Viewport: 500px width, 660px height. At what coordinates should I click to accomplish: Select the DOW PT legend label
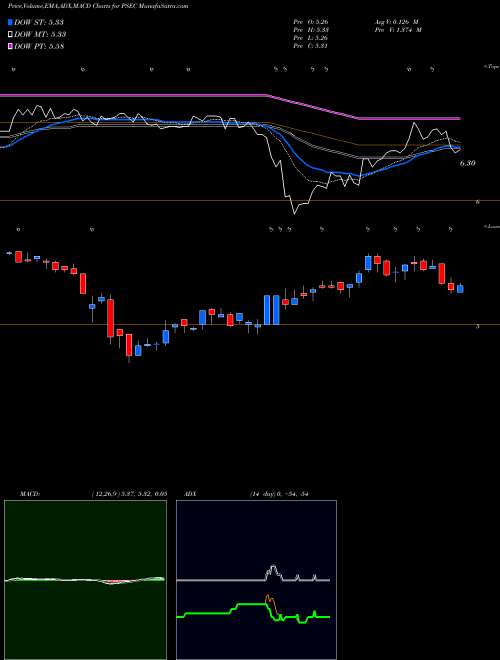tap(39, 46)
